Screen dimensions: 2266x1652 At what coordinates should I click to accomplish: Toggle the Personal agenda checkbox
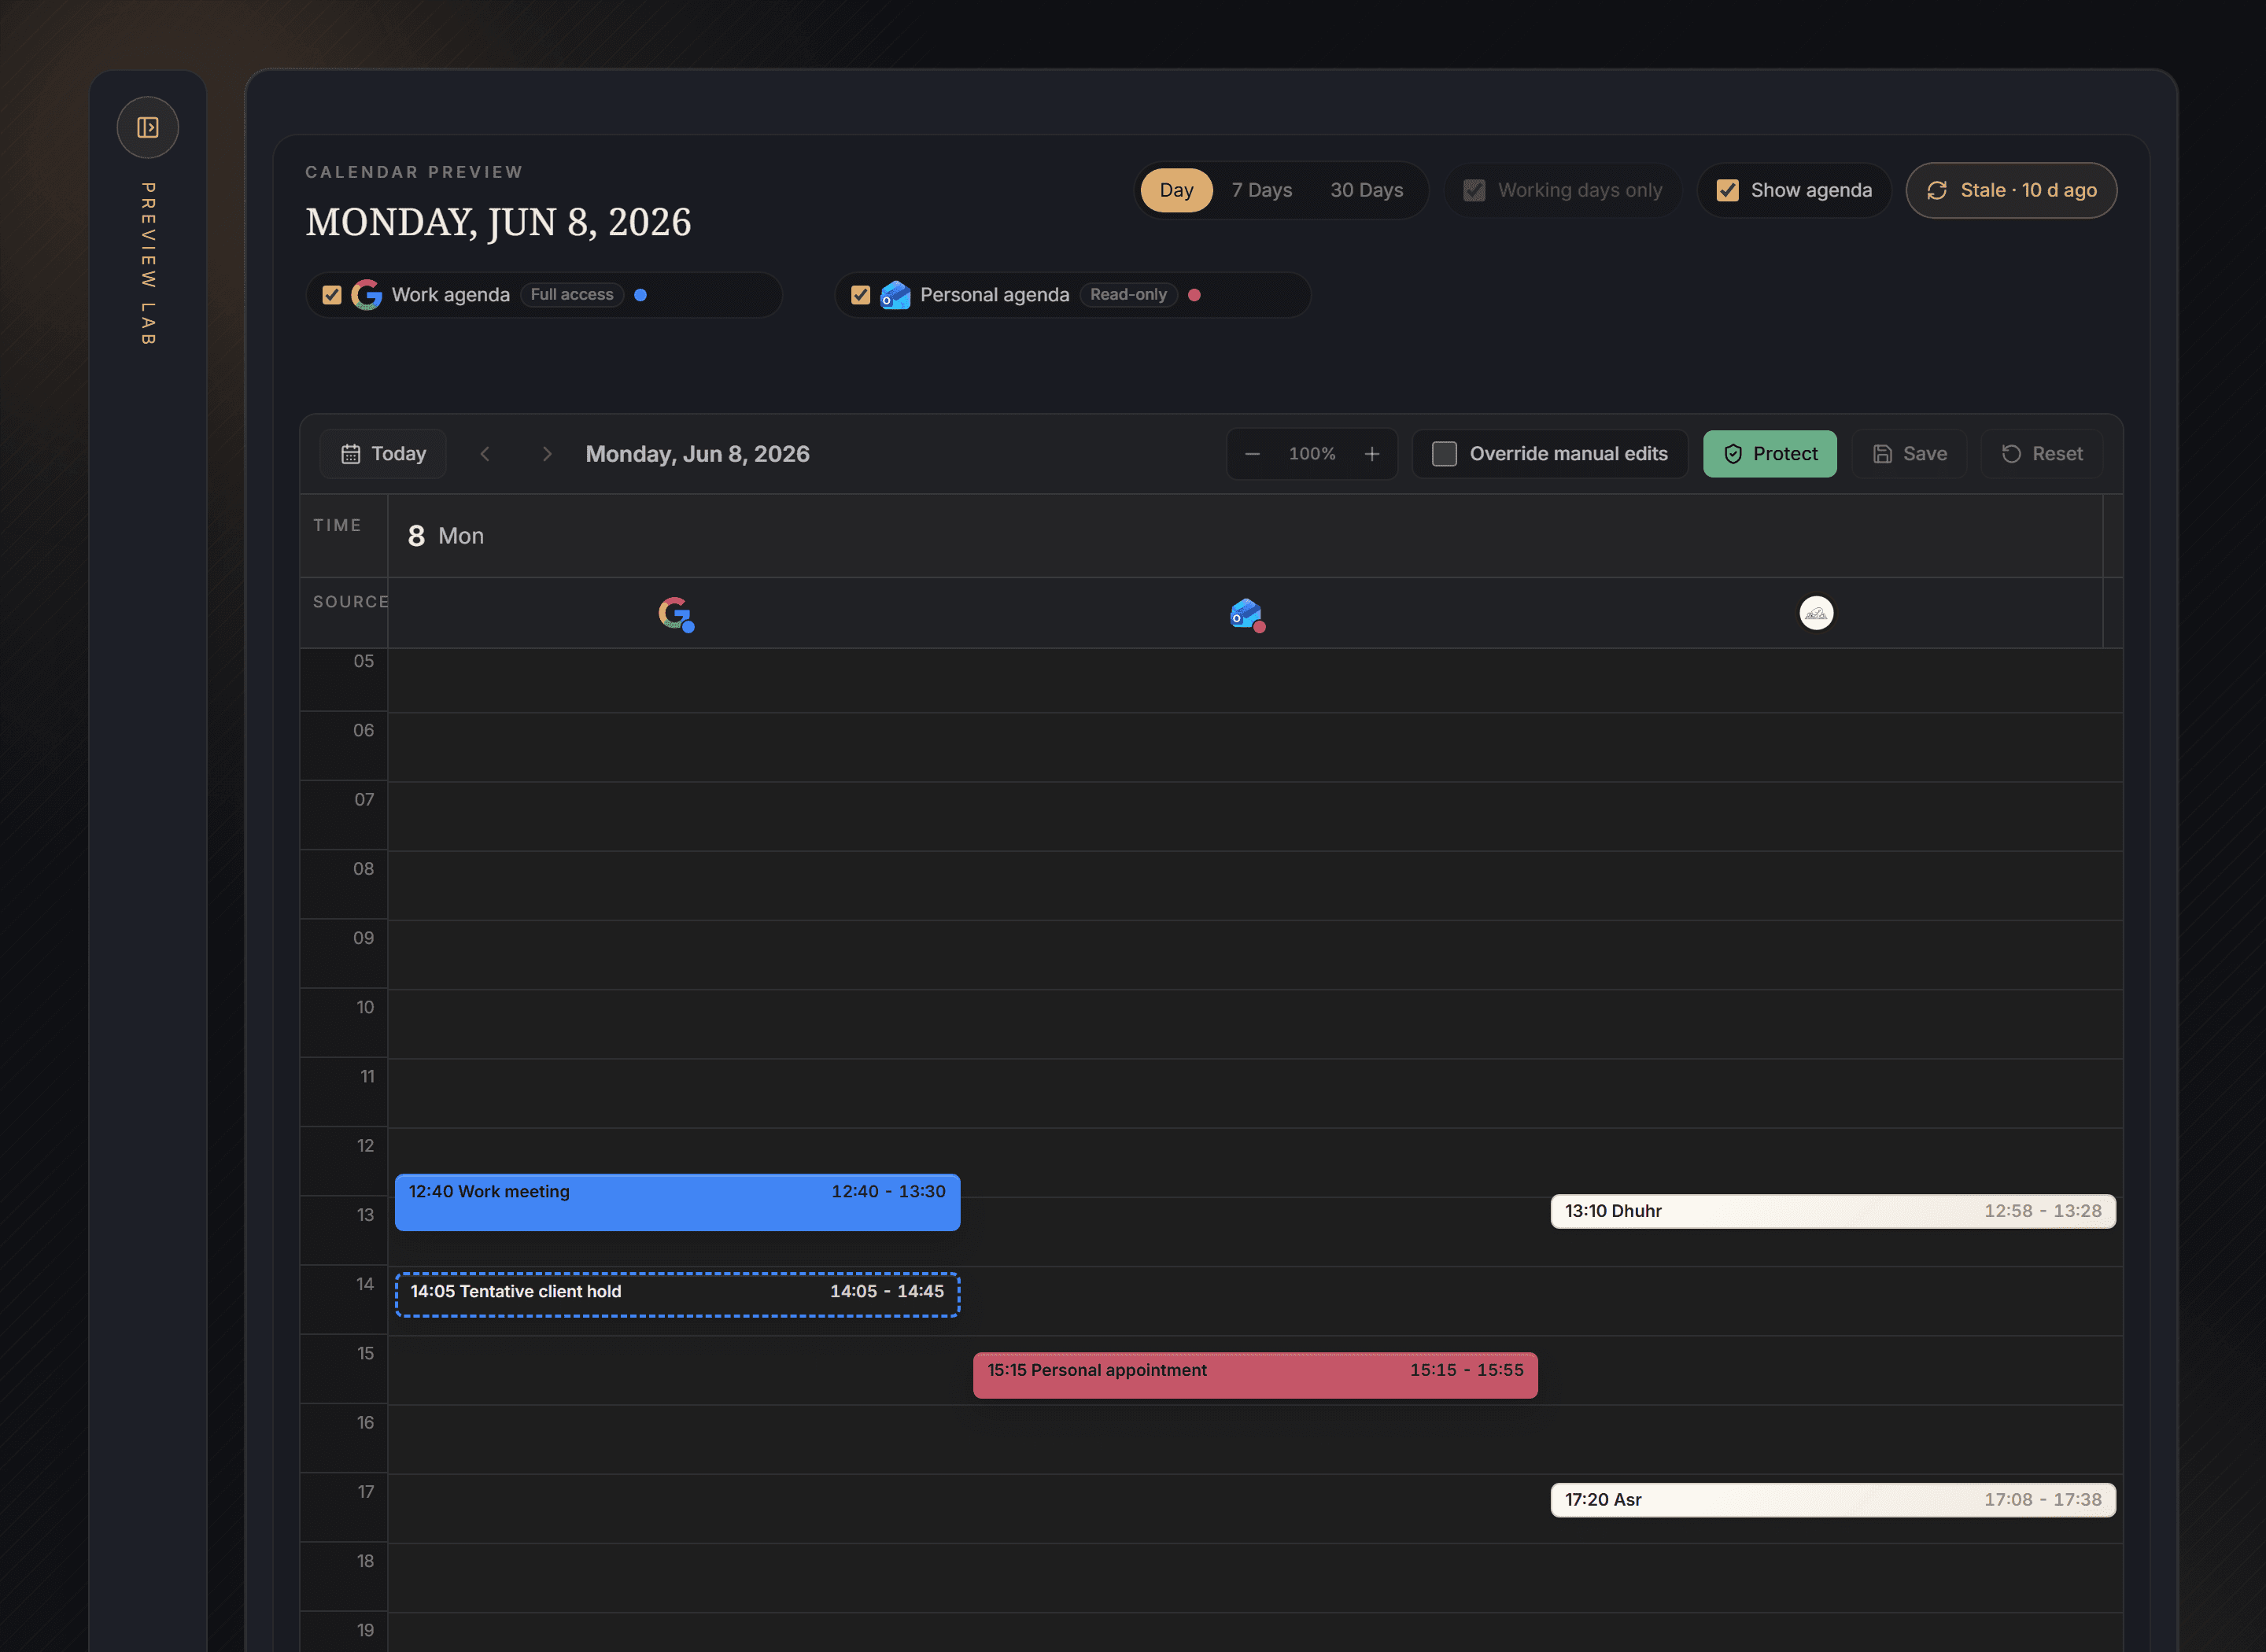click(x=860, y=295)
